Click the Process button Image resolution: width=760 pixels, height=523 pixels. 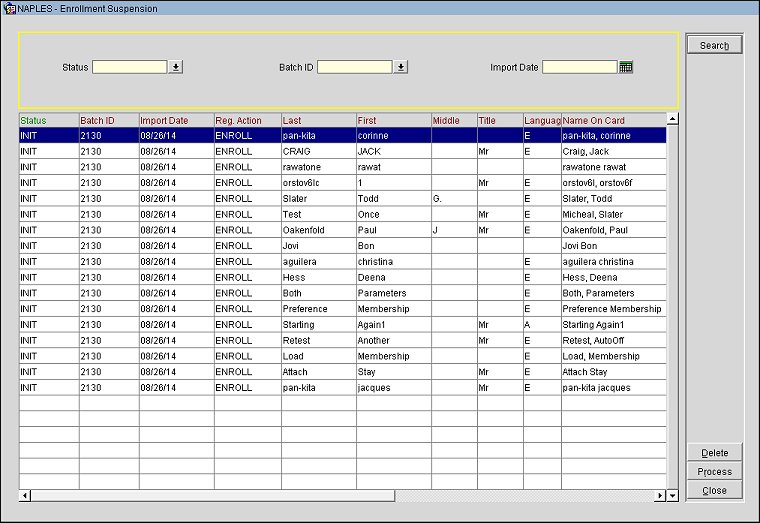pos(714,472)
